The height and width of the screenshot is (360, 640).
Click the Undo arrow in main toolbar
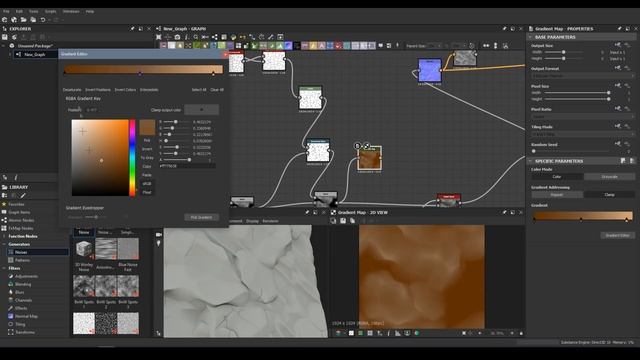pyautogui.click(x=43, y=20)
